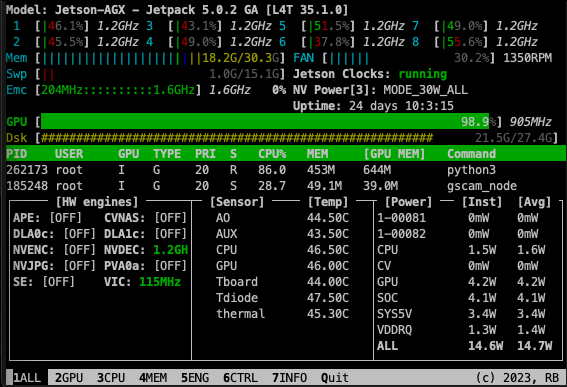Click the VDDRQ power row
Image resolution: width=567 pixels, height=387 pixels.
pyautogui.click(x=461, y=329)
